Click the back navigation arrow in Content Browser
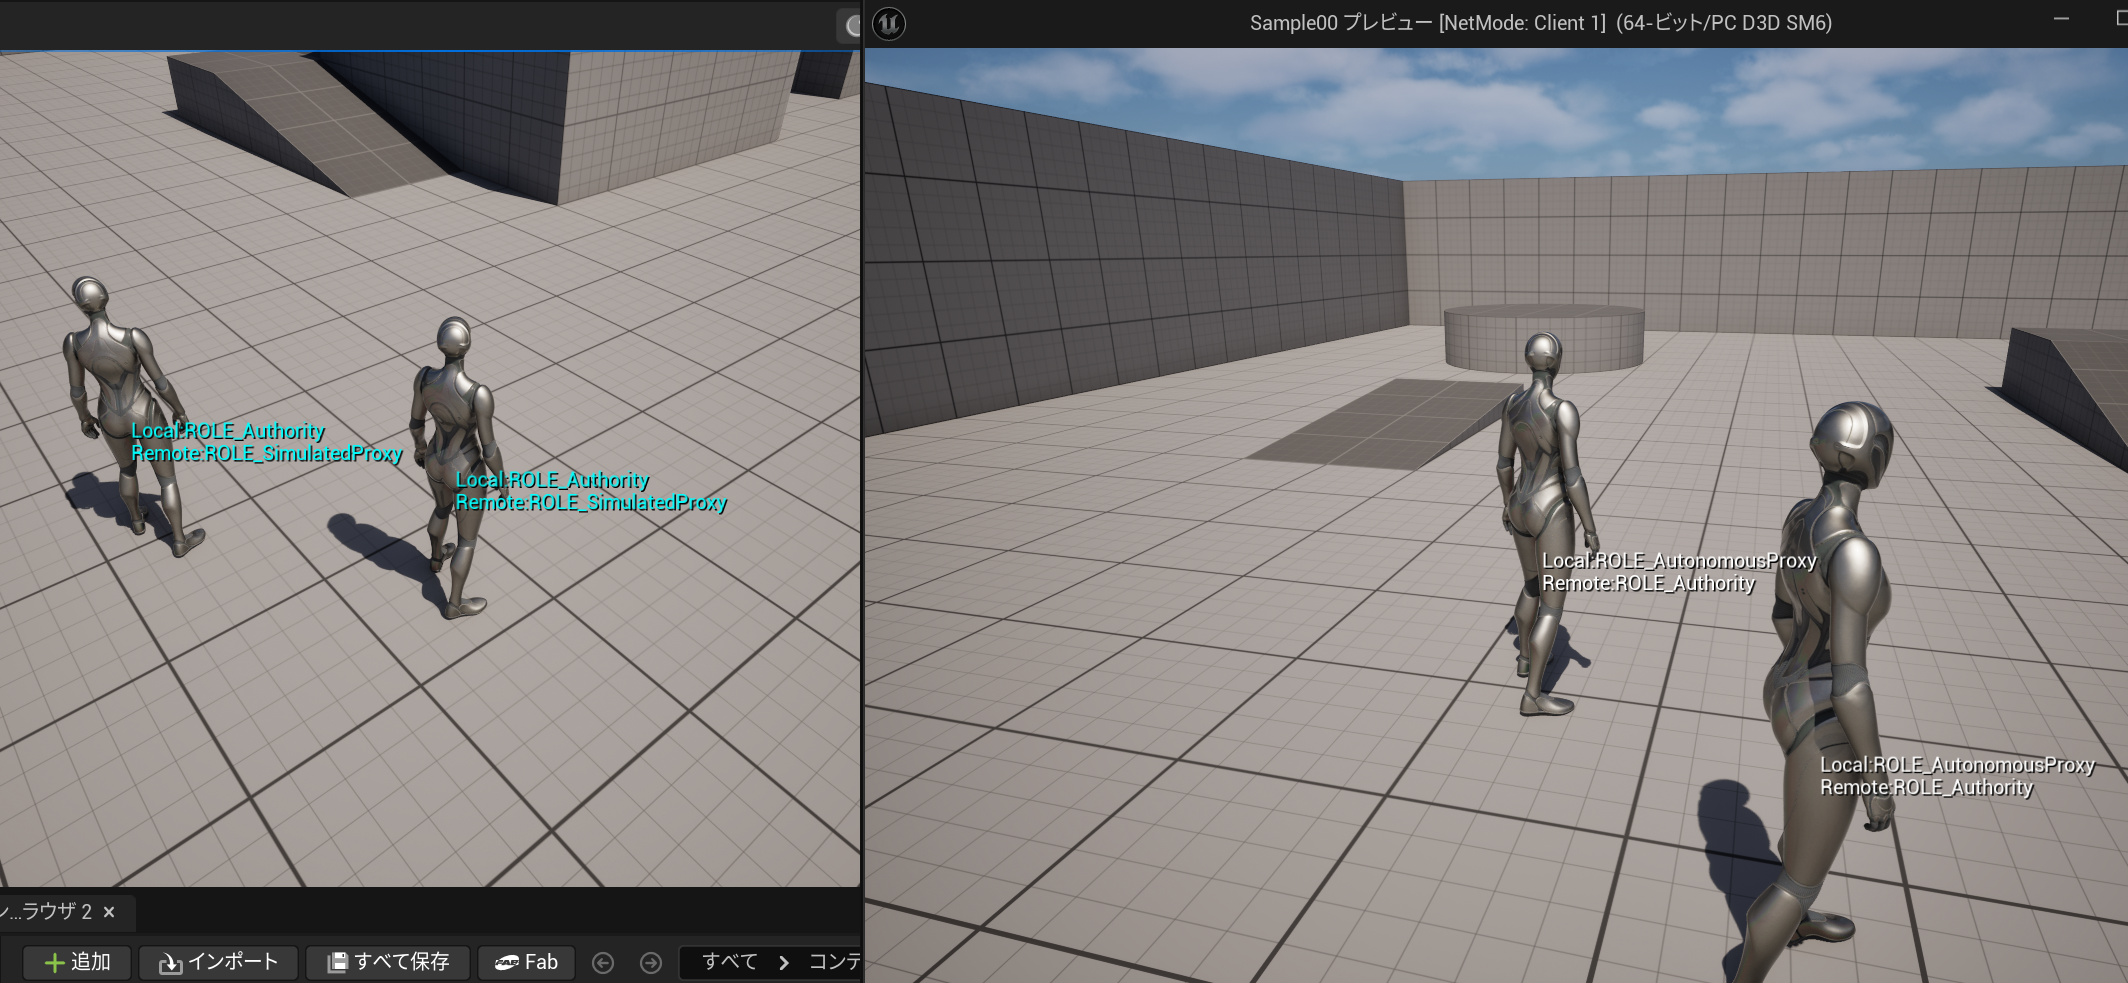The image size is (2128, 983). (x=603, y=961)
